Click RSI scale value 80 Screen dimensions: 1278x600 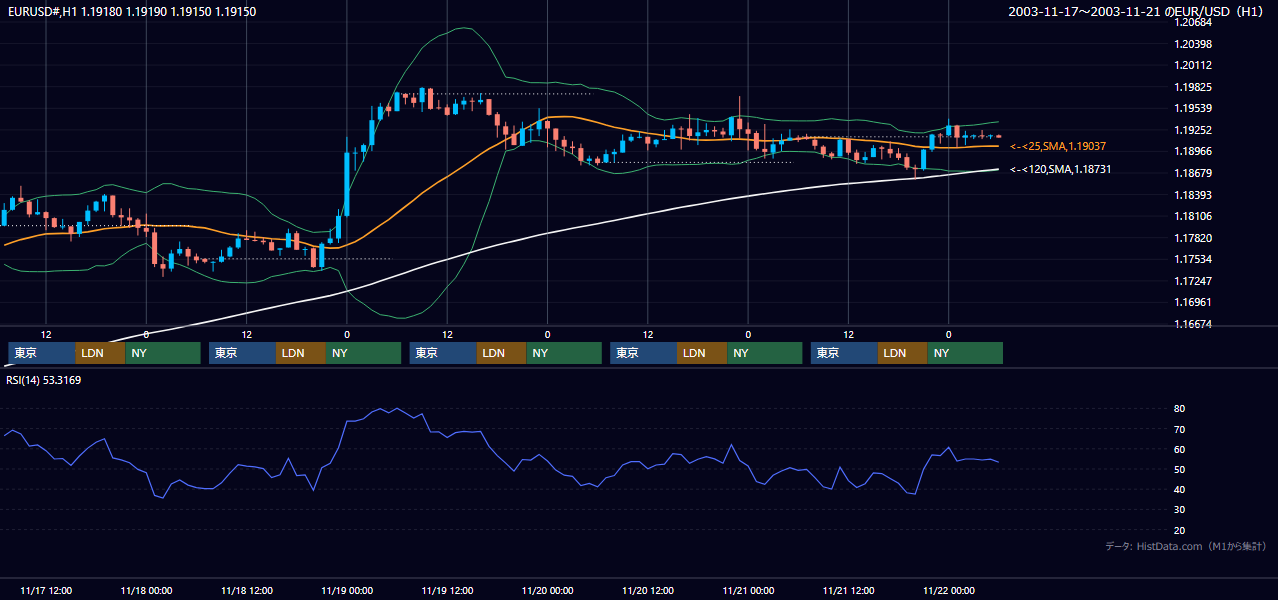coord(1180,409)
